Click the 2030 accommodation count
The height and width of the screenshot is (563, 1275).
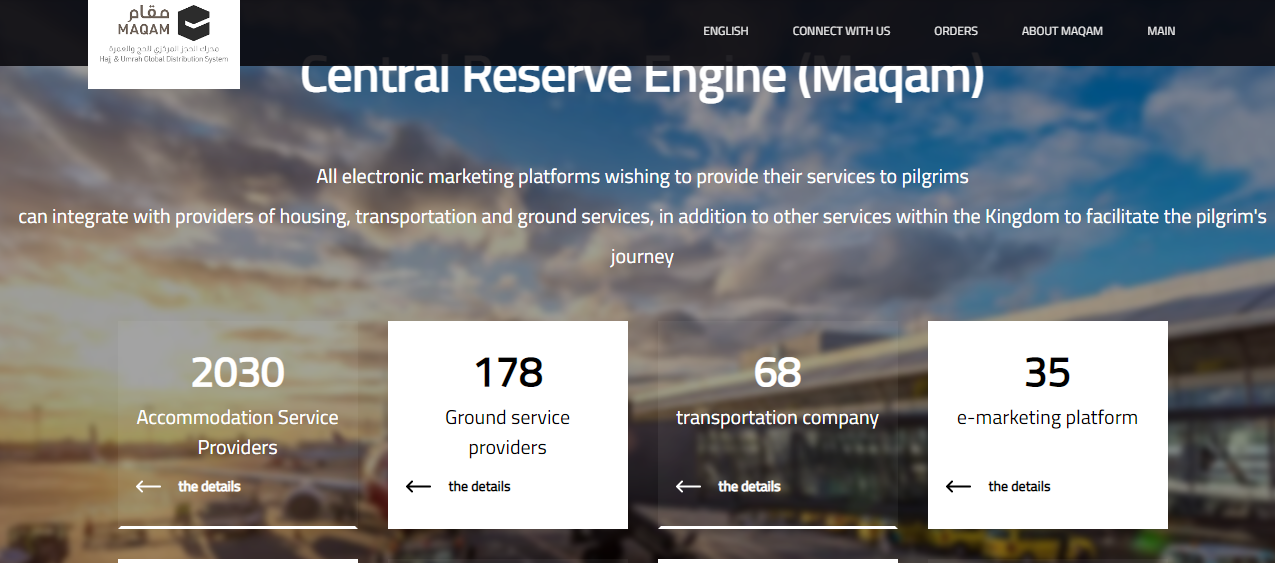tap(238, 373)
